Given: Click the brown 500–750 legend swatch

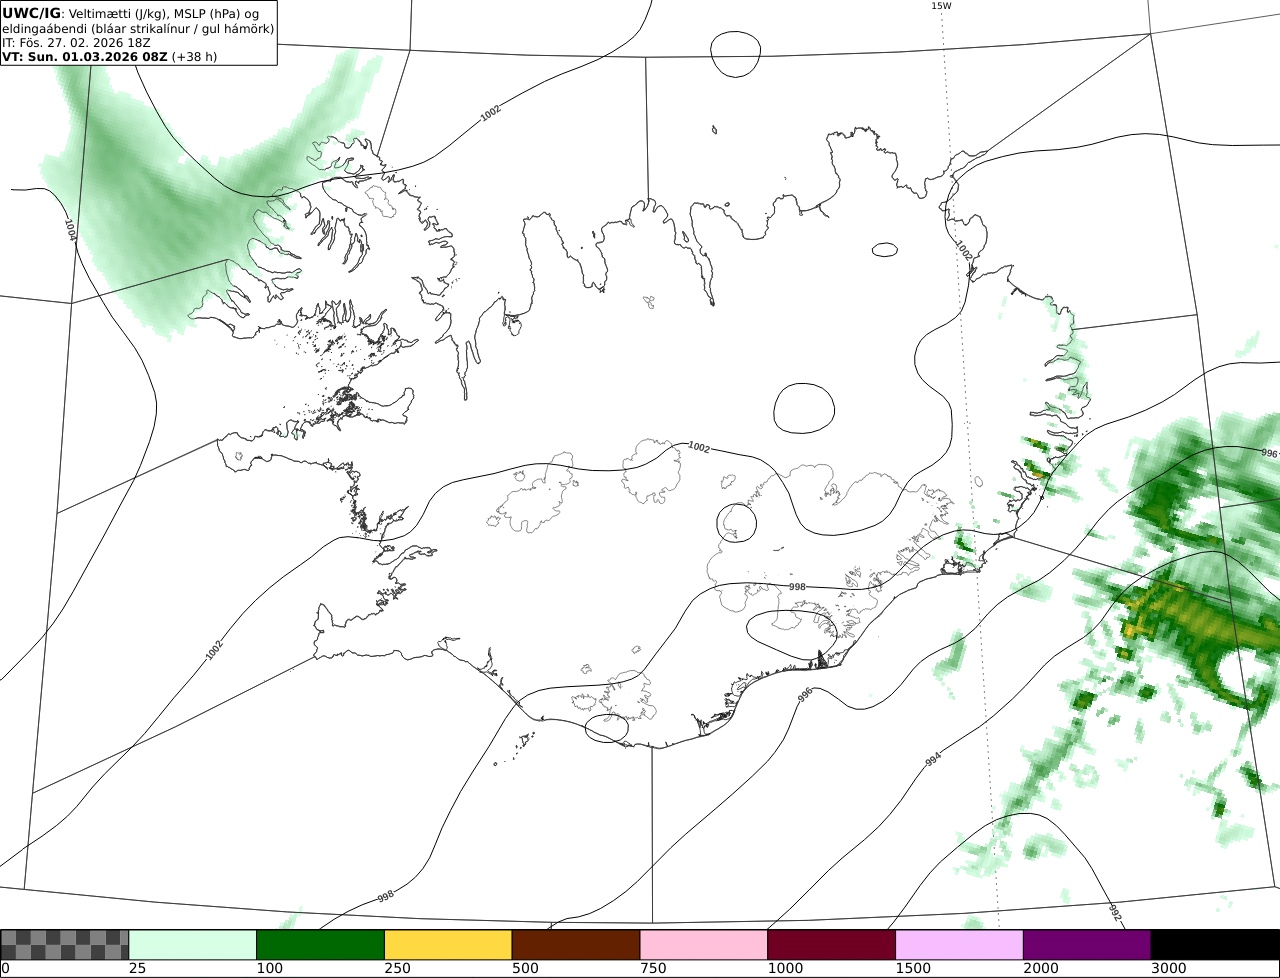Looking at the screenshot, I should 576,945.
